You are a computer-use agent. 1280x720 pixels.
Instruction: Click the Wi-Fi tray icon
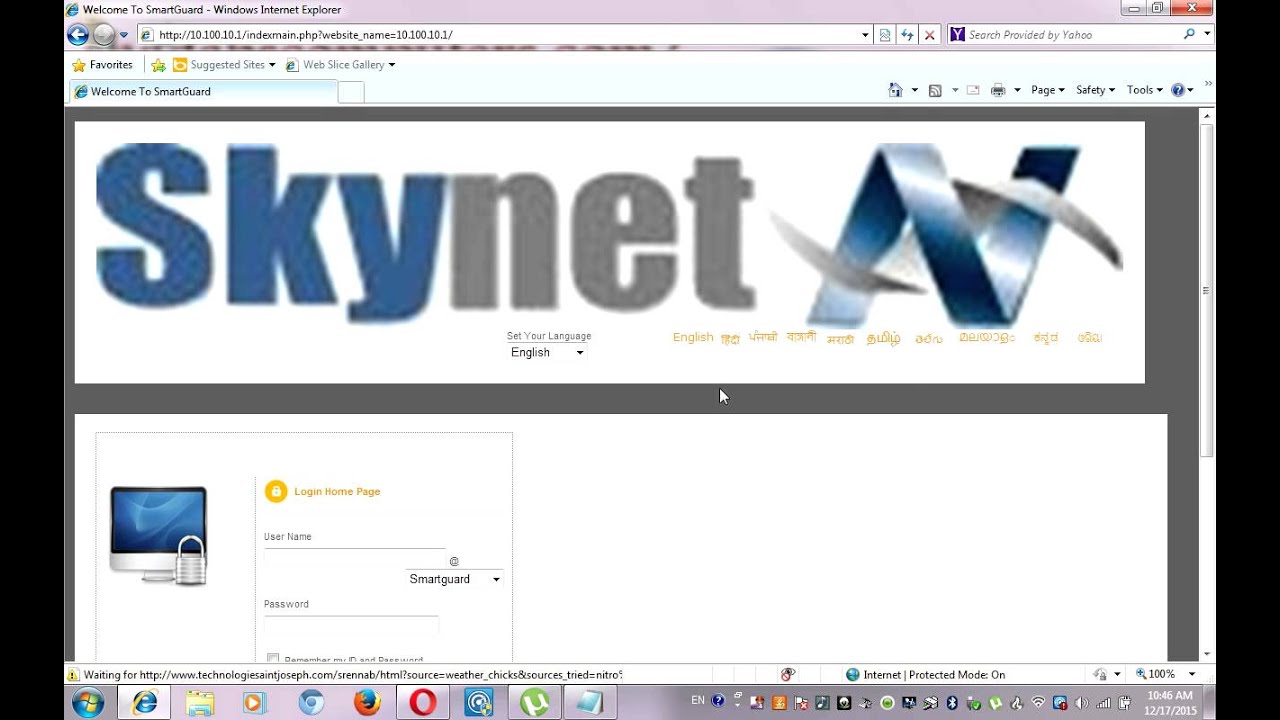(1038, 702)
